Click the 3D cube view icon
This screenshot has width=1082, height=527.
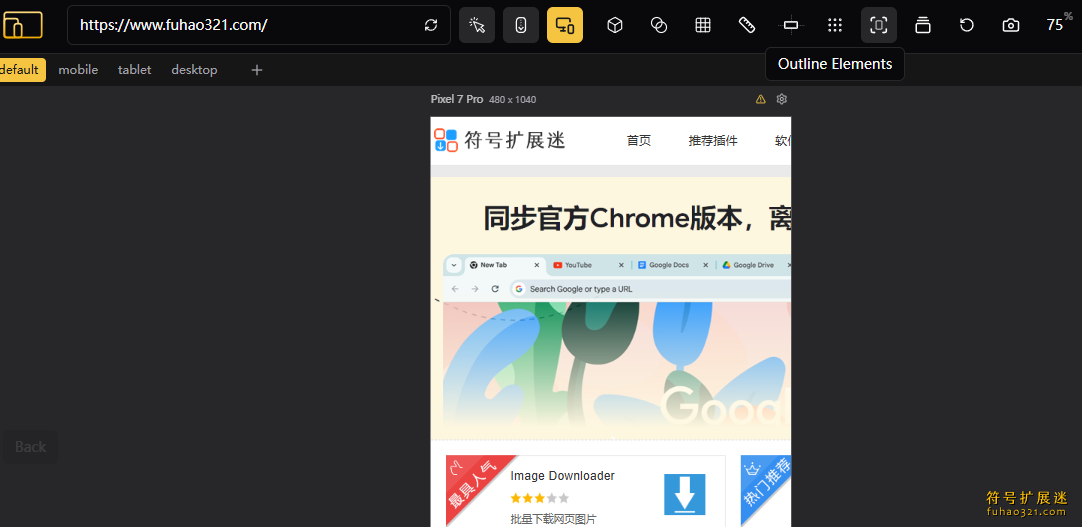tap(615, 26)
